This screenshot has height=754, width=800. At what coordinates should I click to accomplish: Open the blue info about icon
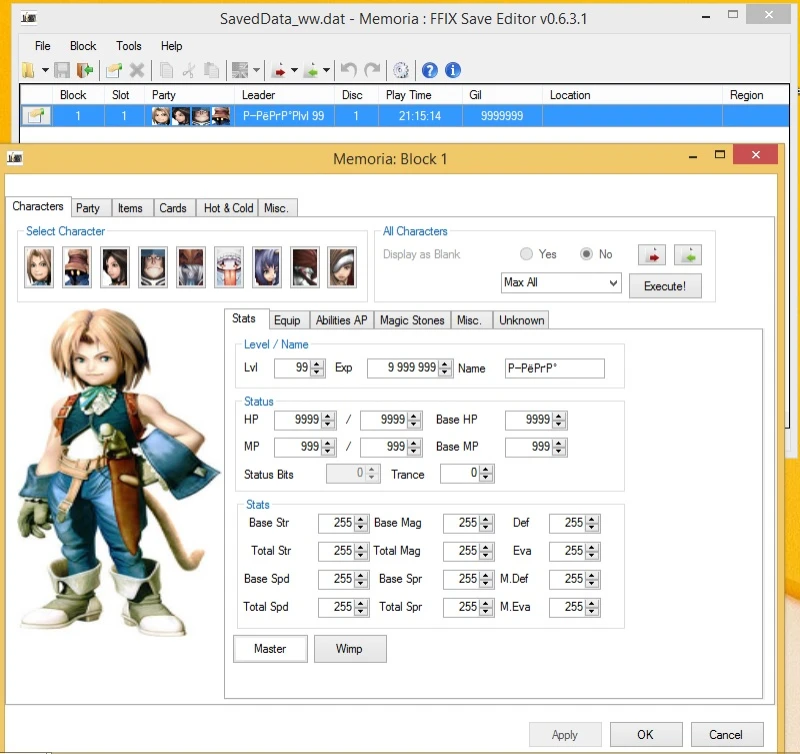[453, 70]
